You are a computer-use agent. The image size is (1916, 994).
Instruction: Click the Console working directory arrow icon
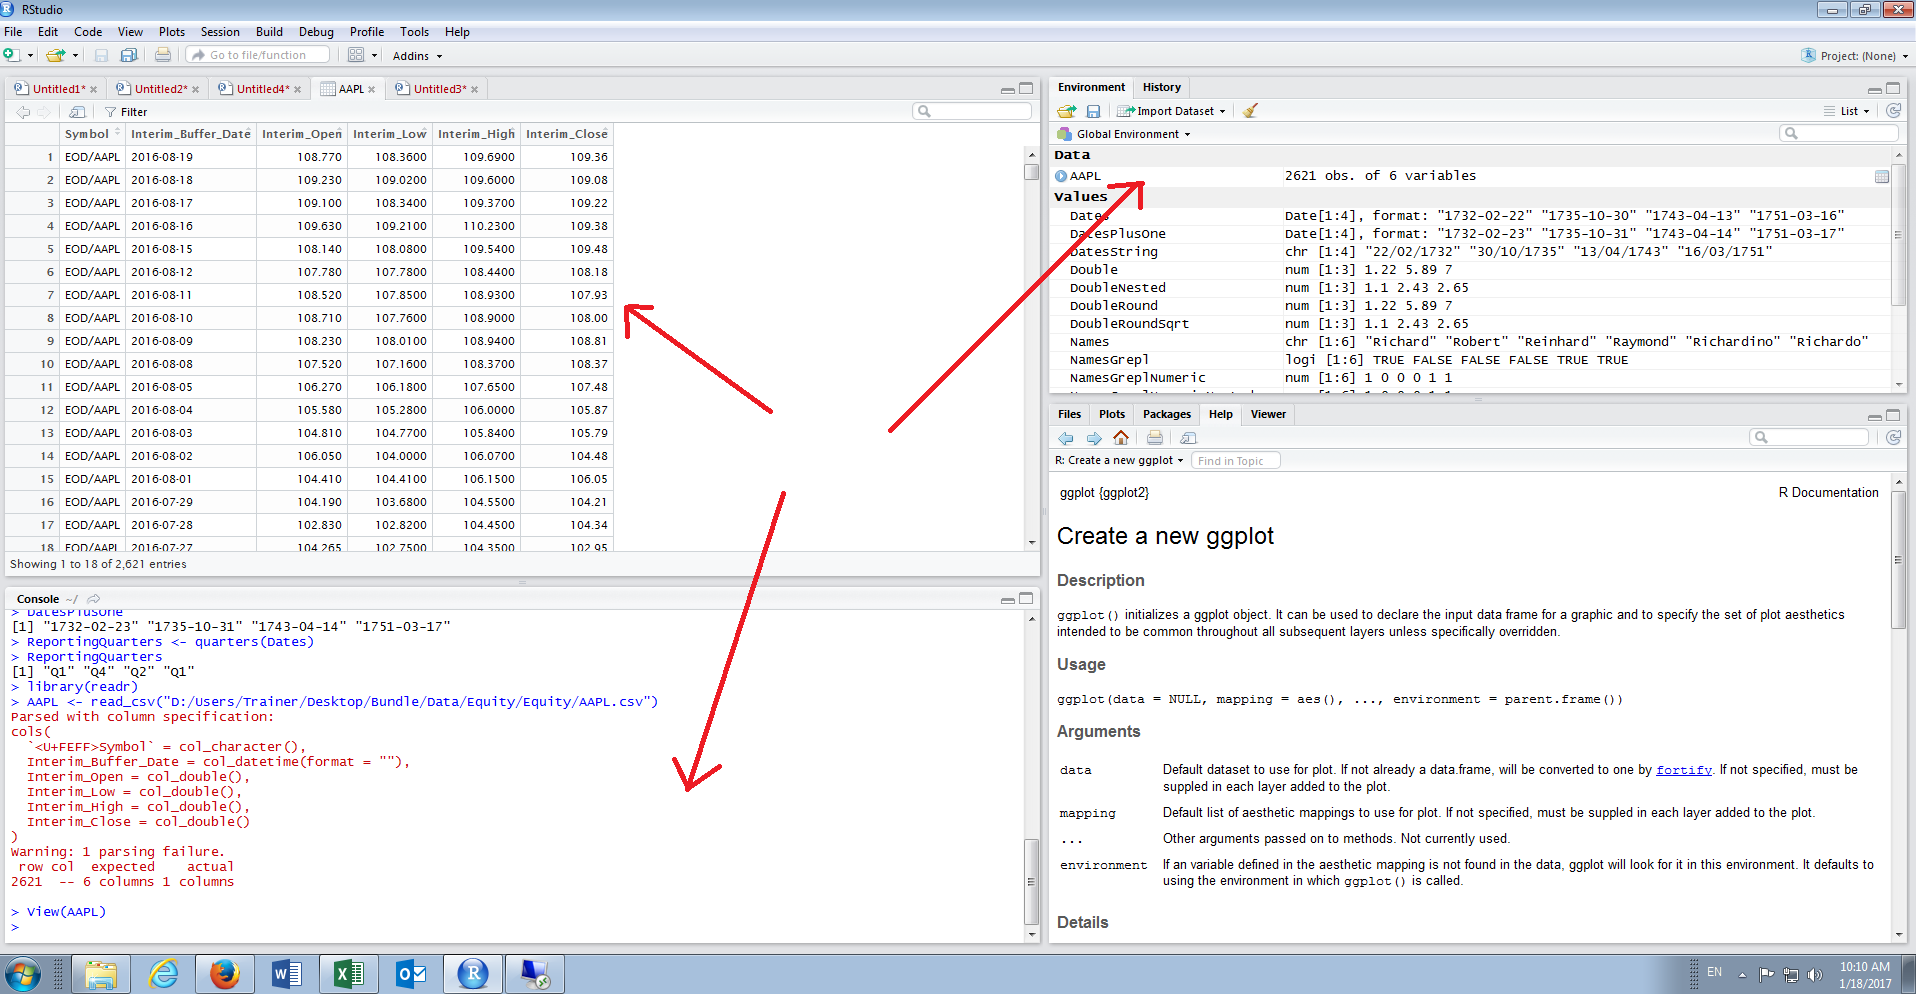(93, 599)
